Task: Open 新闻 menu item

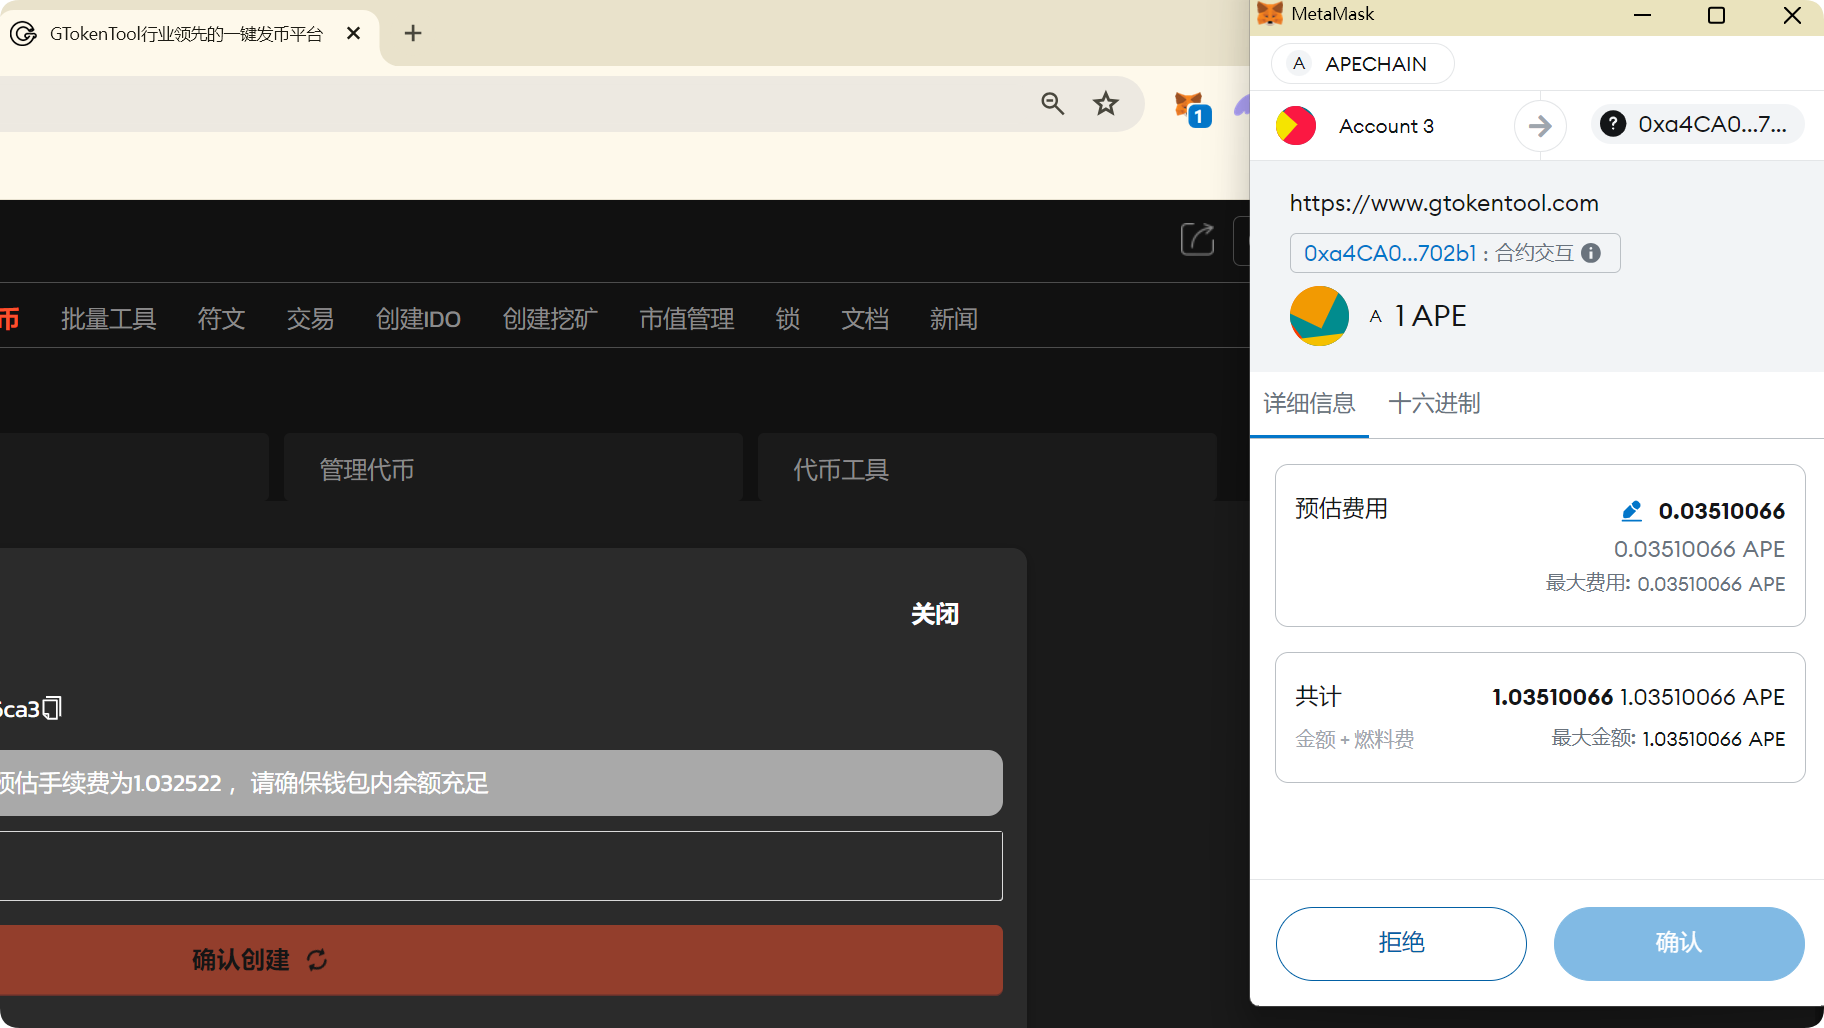Action: (954, 319)
